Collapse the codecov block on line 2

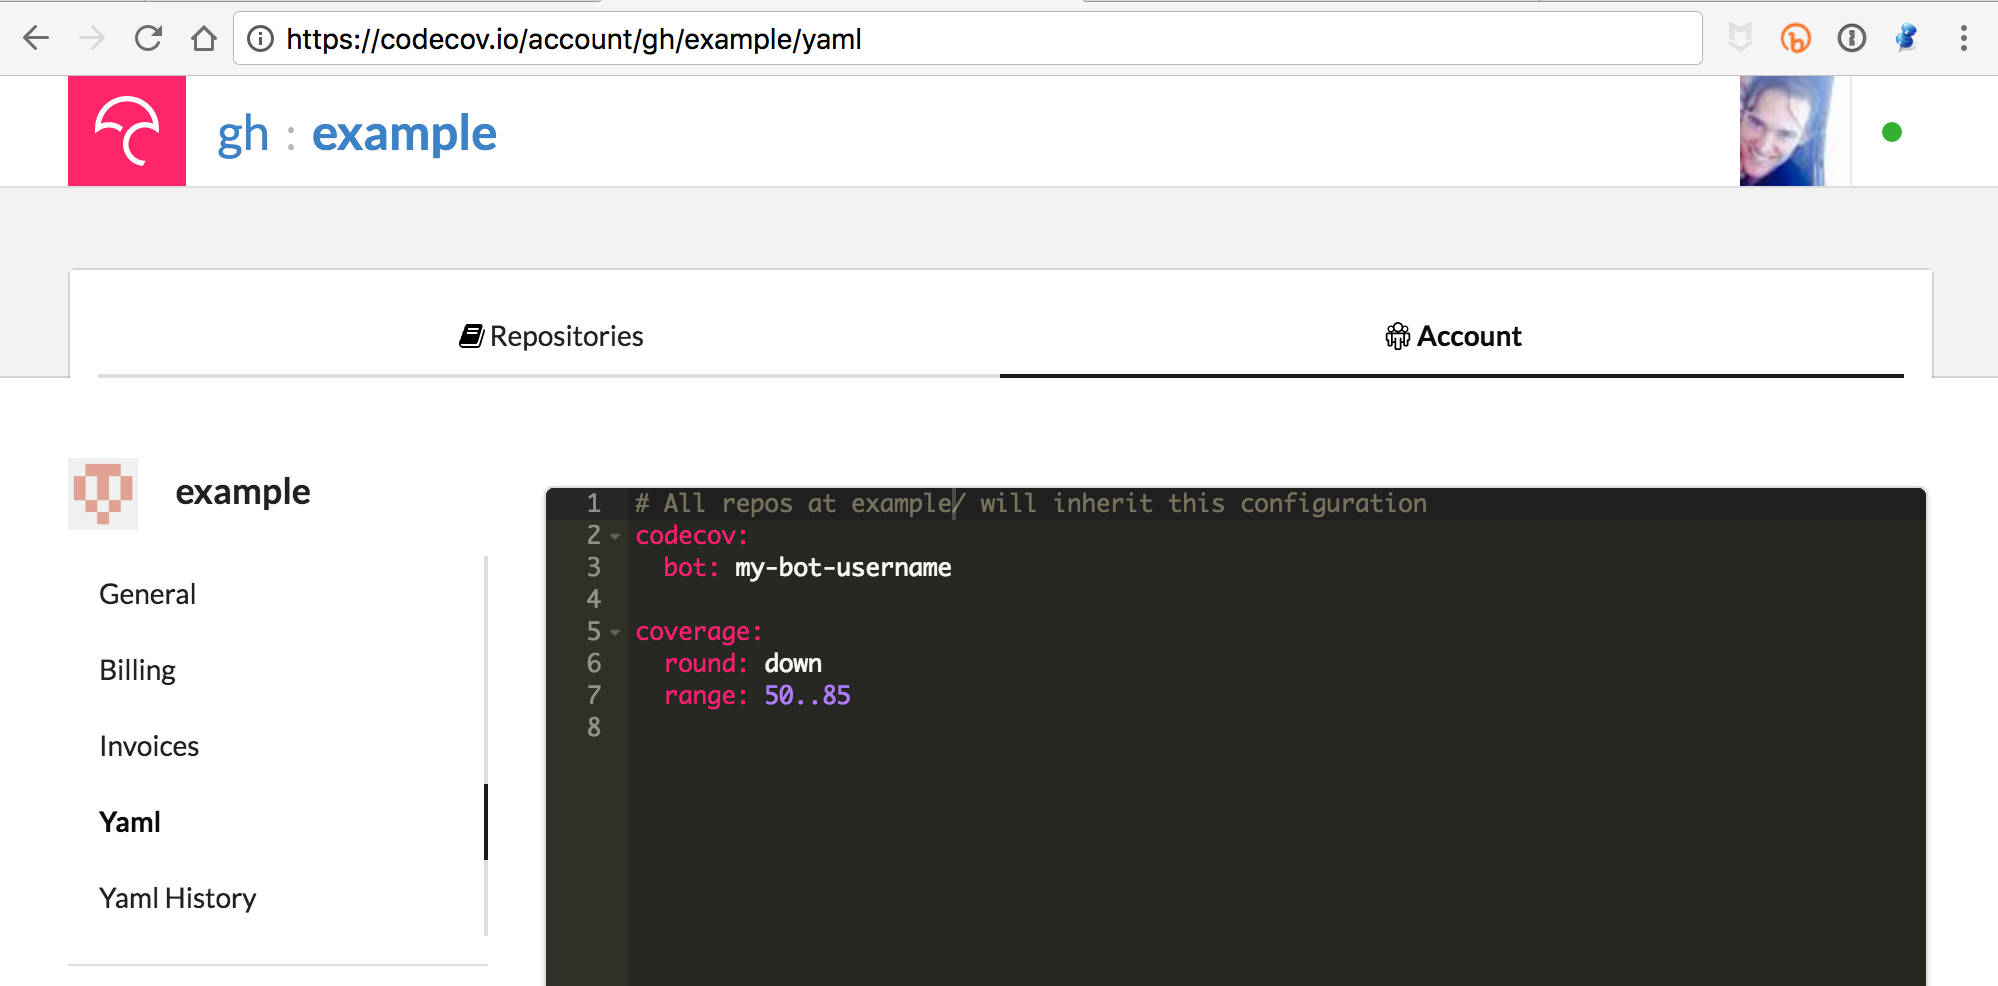(x=615, y=537)
